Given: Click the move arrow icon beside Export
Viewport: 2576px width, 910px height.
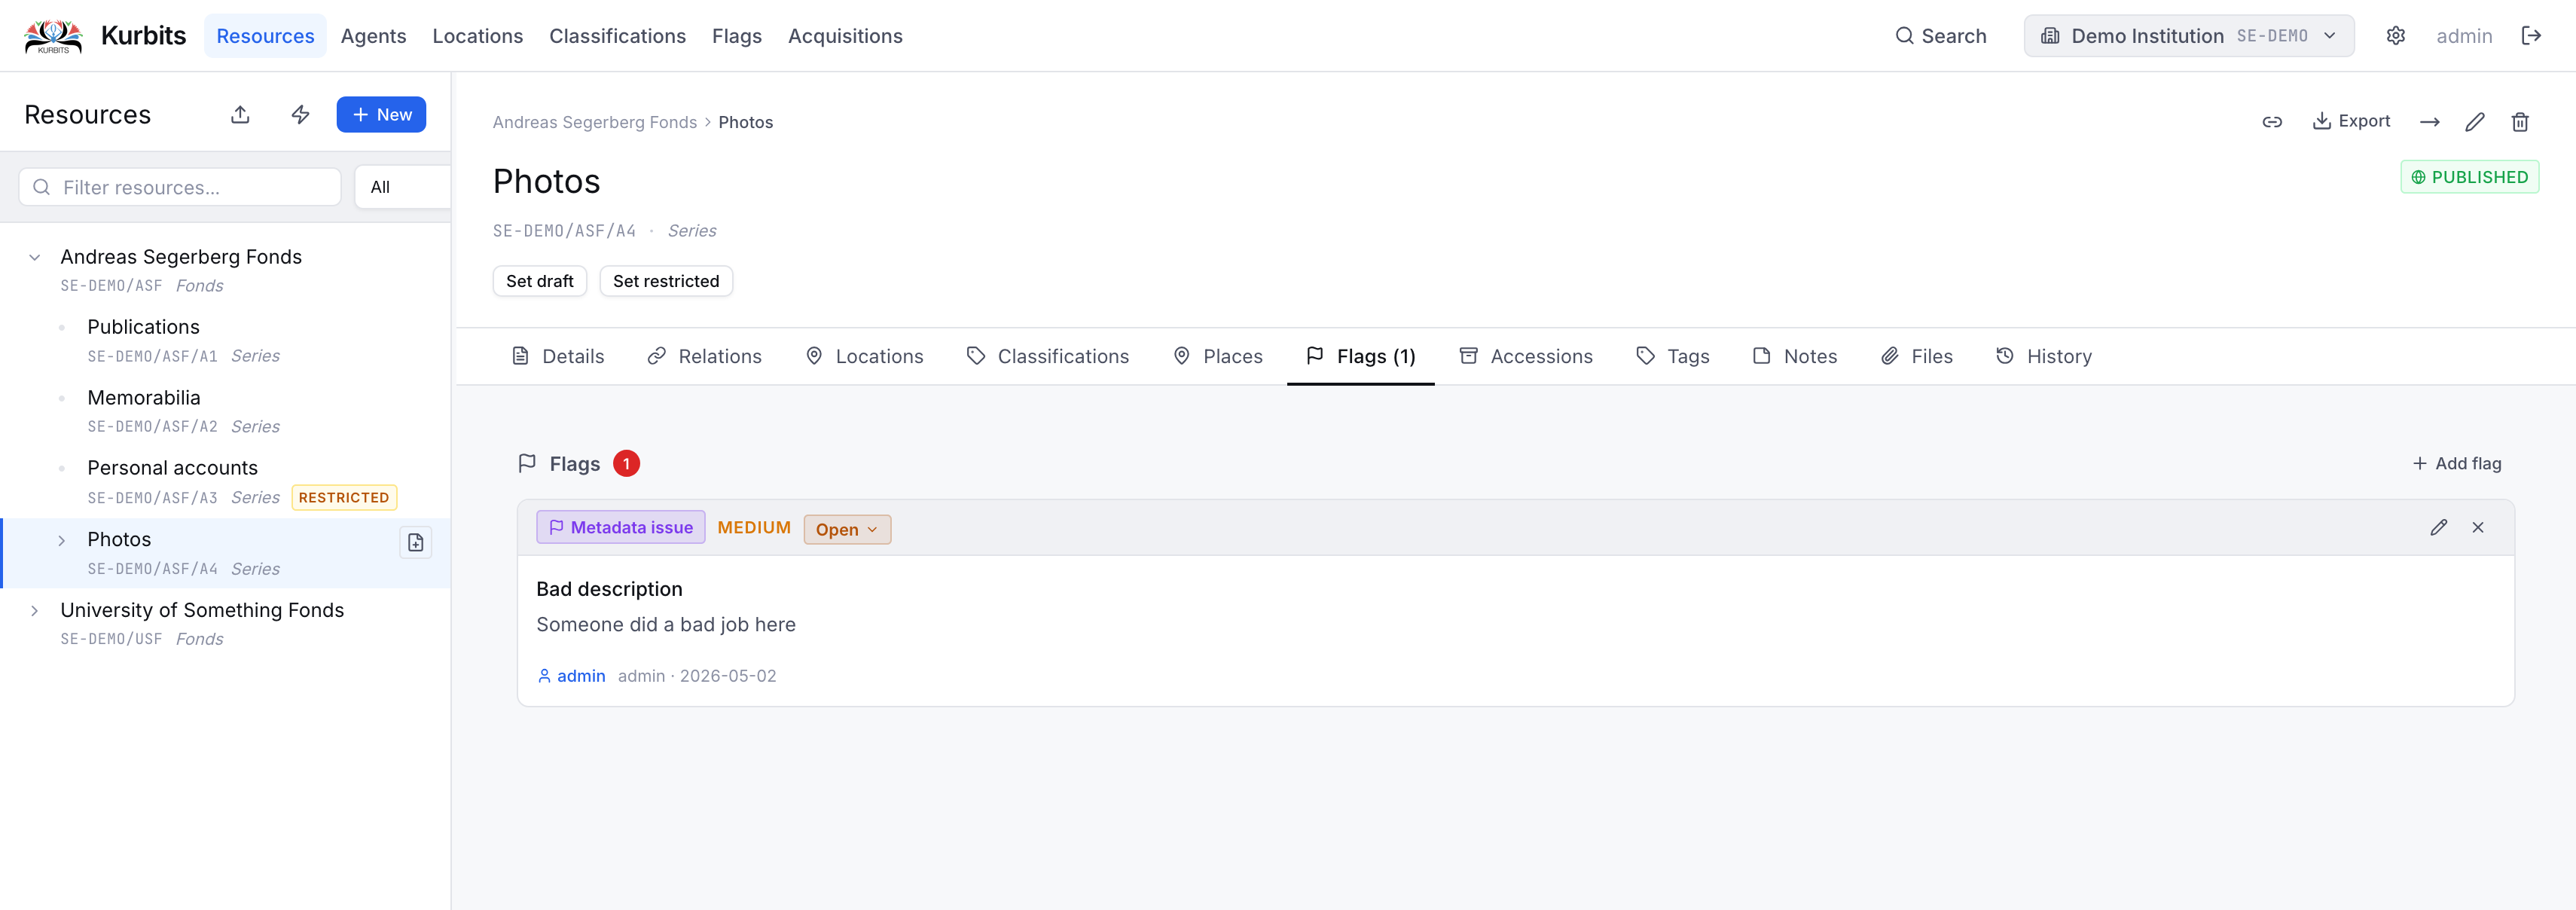Looking at the screenshot, I should [x=2429, y=122].
